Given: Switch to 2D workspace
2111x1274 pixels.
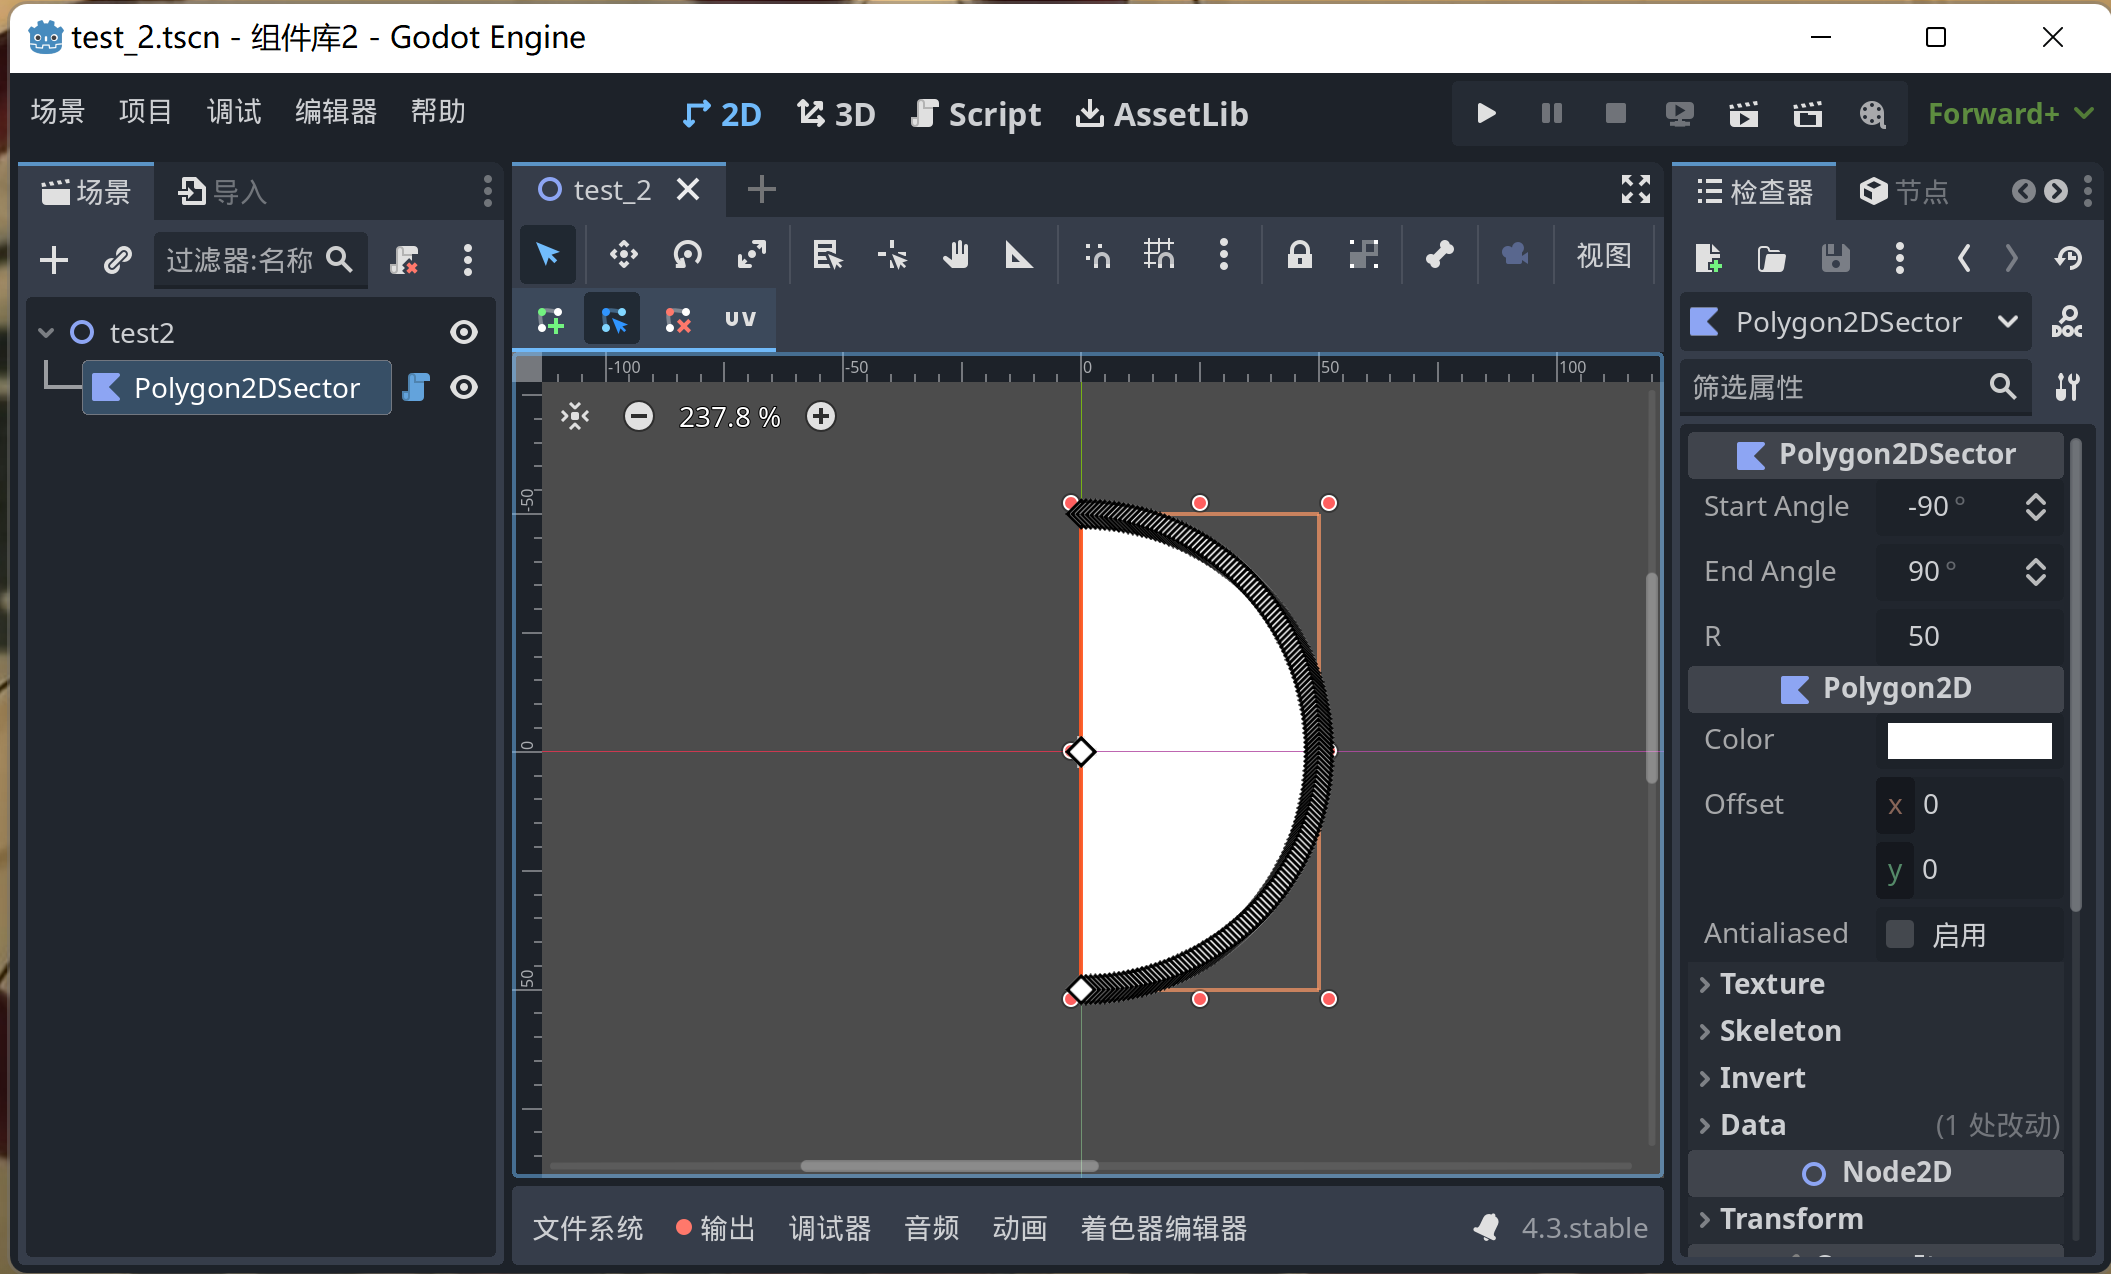Looking at the screenshot, I should [722, 114].
